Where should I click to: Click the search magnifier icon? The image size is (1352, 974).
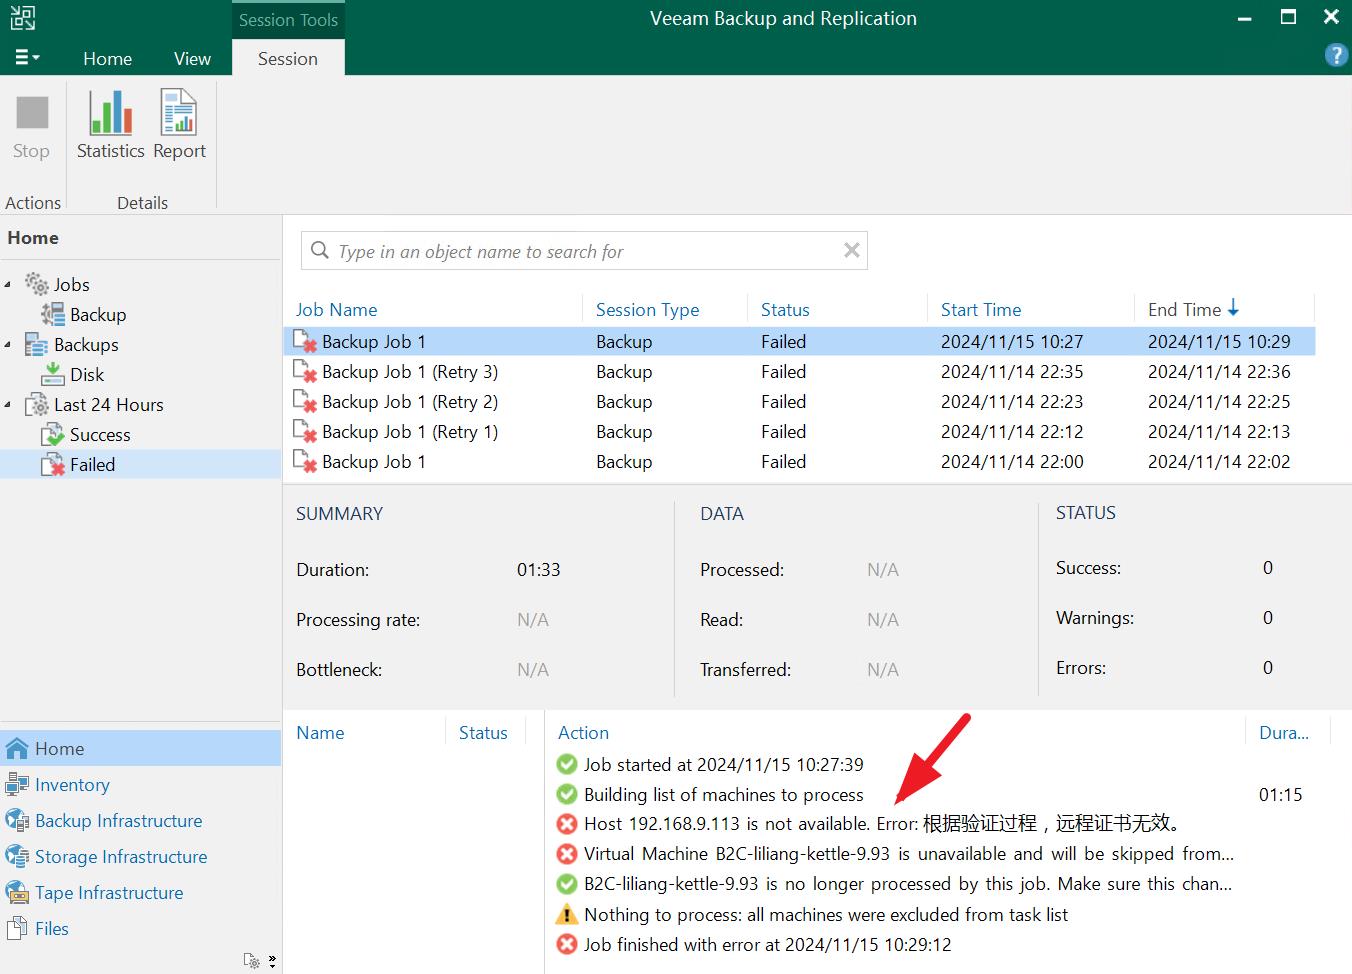320,250
